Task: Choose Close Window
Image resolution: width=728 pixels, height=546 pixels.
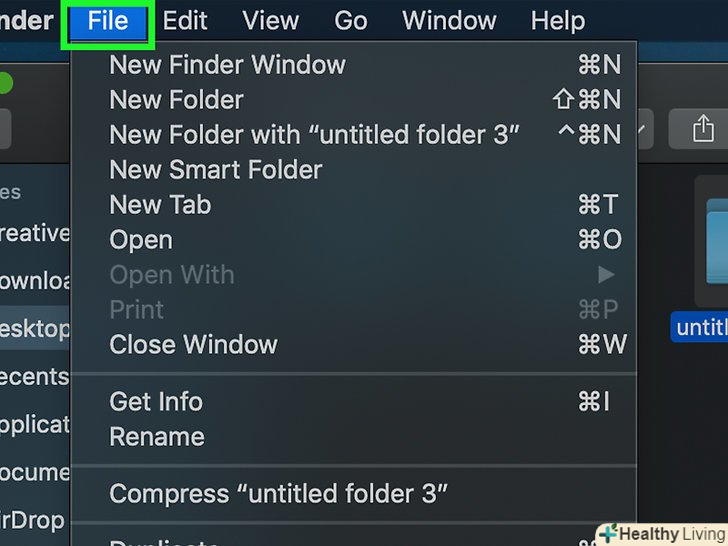Action: click(193, 345)
